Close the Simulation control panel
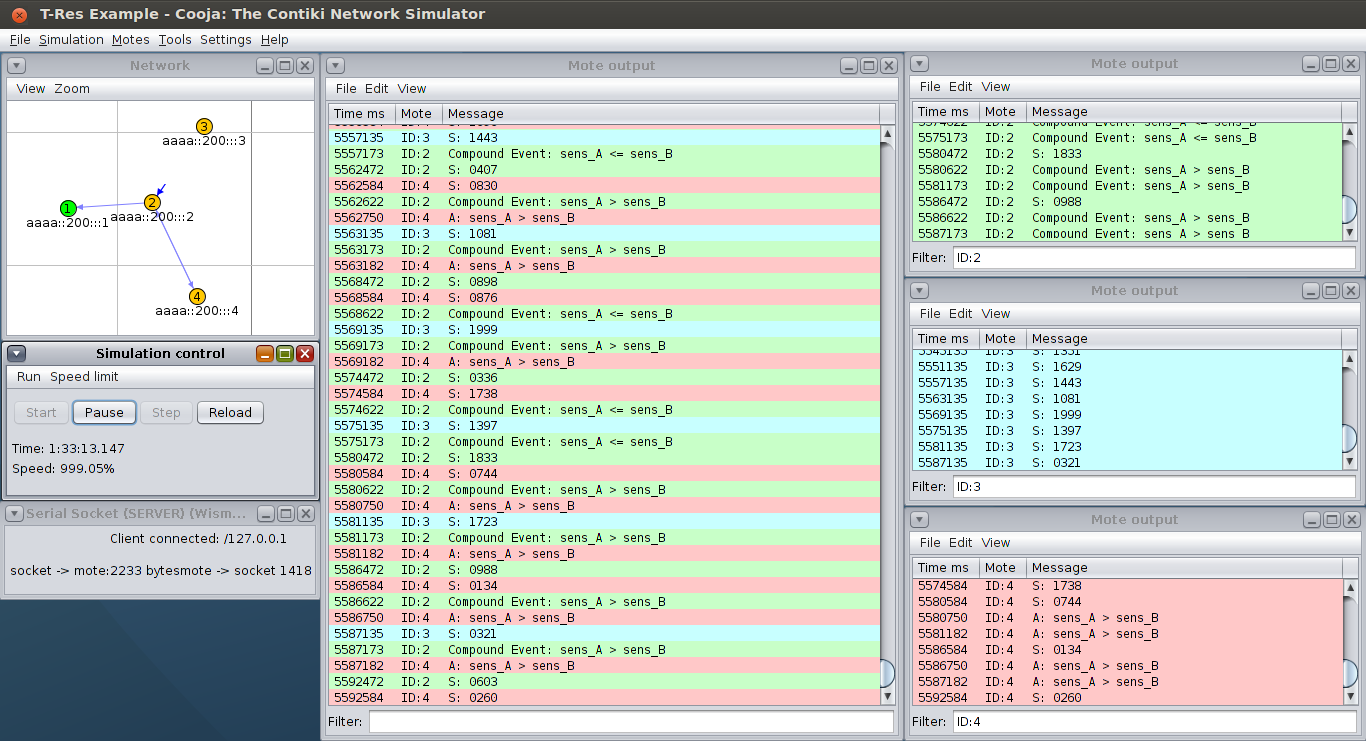Screen dimensions: 1366x741 pyautogui.click(x=305, y=353)
